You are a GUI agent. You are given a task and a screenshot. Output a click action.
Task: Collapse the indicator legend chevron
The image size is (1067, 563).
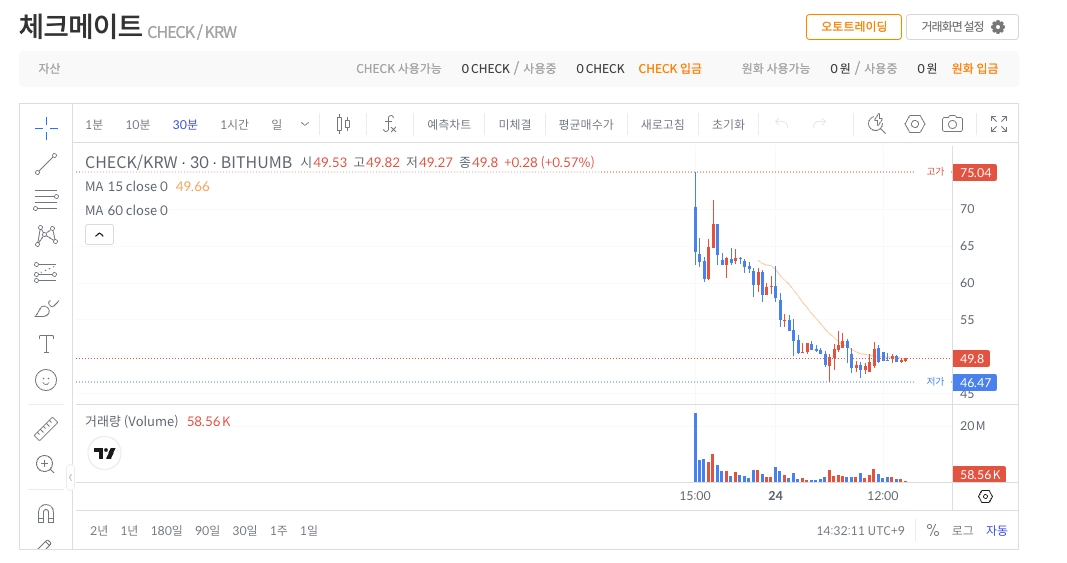(x=99, y=235)
